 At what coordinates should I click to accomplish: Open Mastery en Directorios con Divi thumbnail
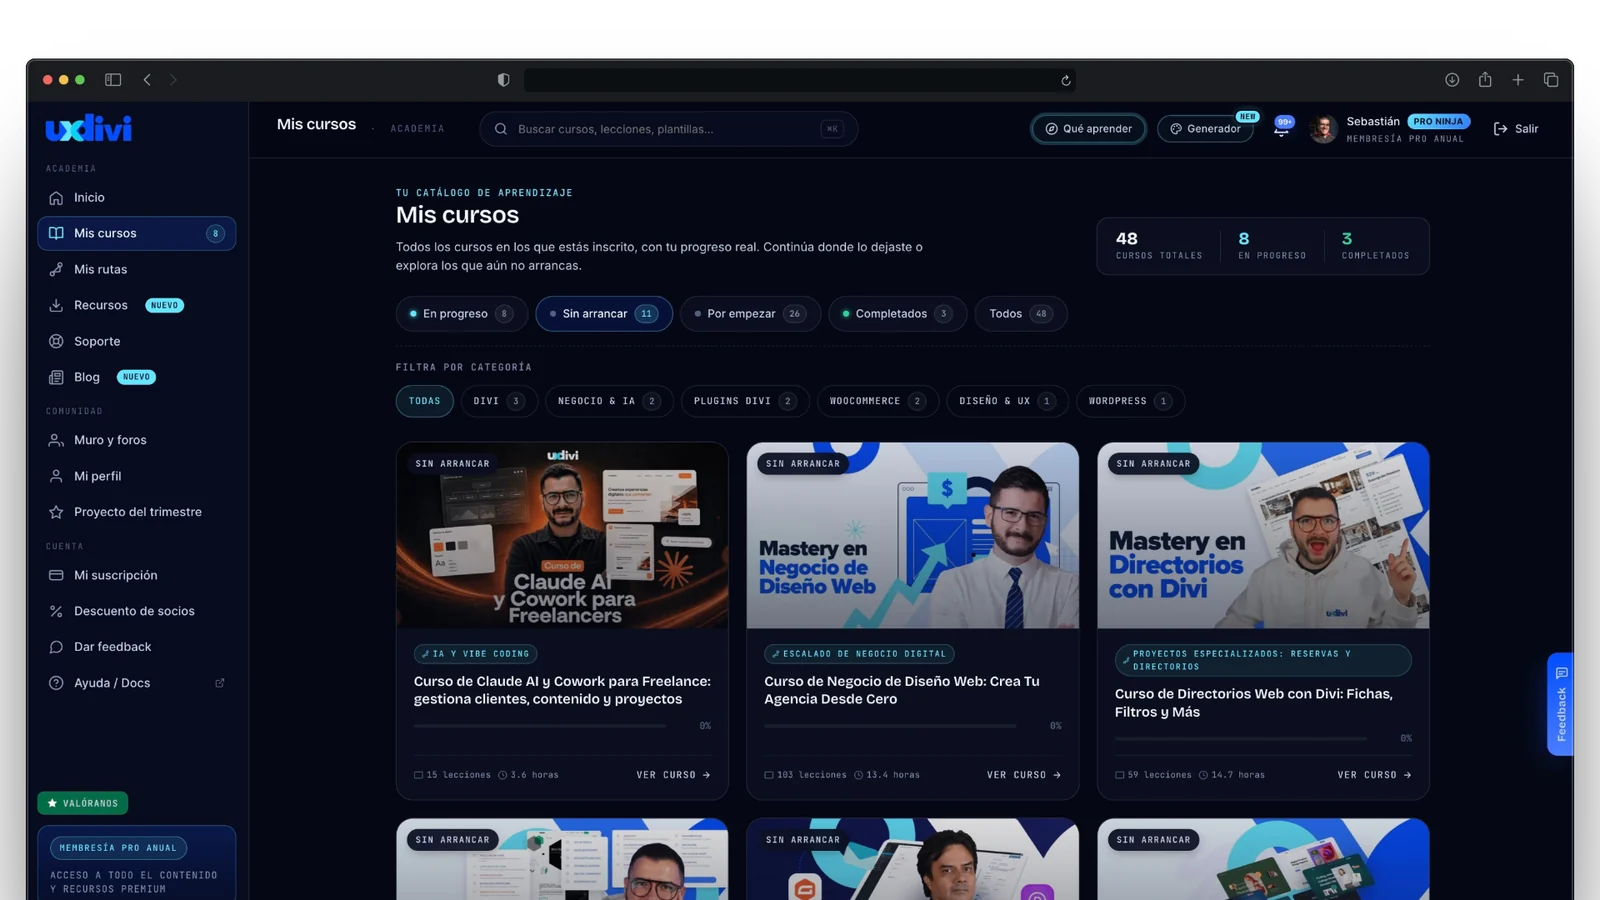pyautogui.click(x=1263, y=536)
